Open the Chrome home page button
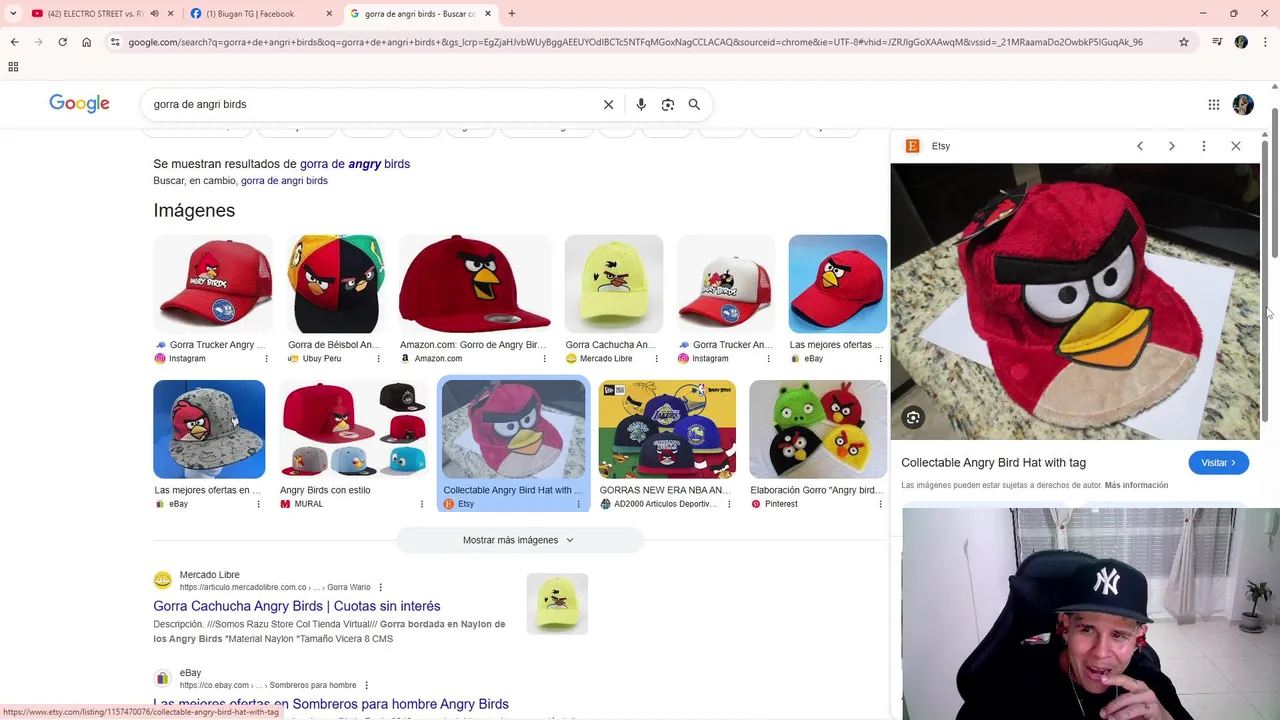Screen dimensions: 1280x720 pos(87,42)
